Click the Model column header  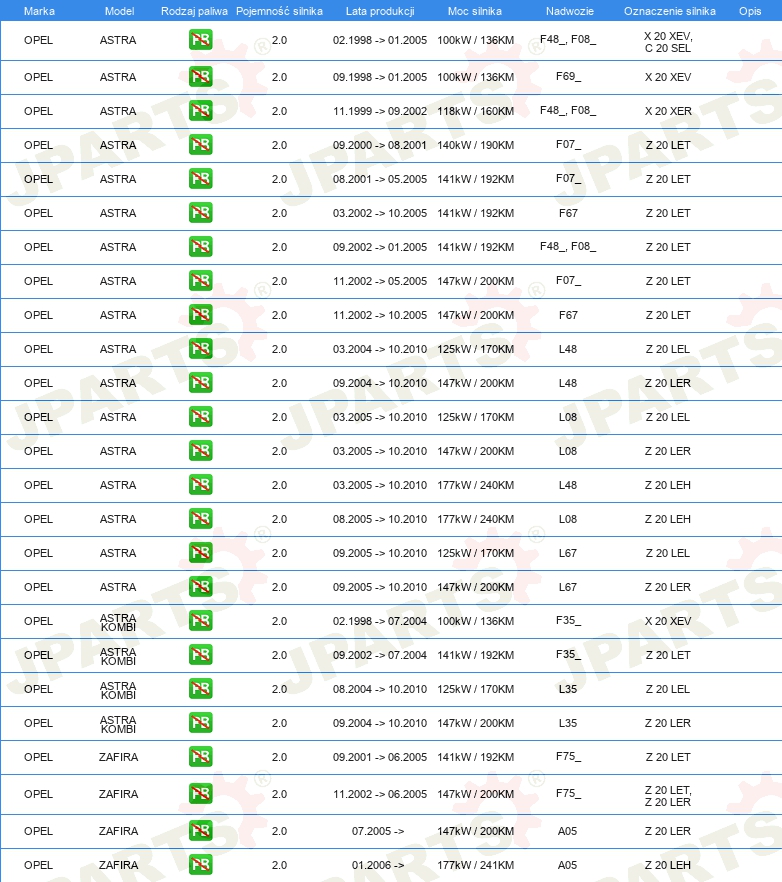click(x=119, y=11)
